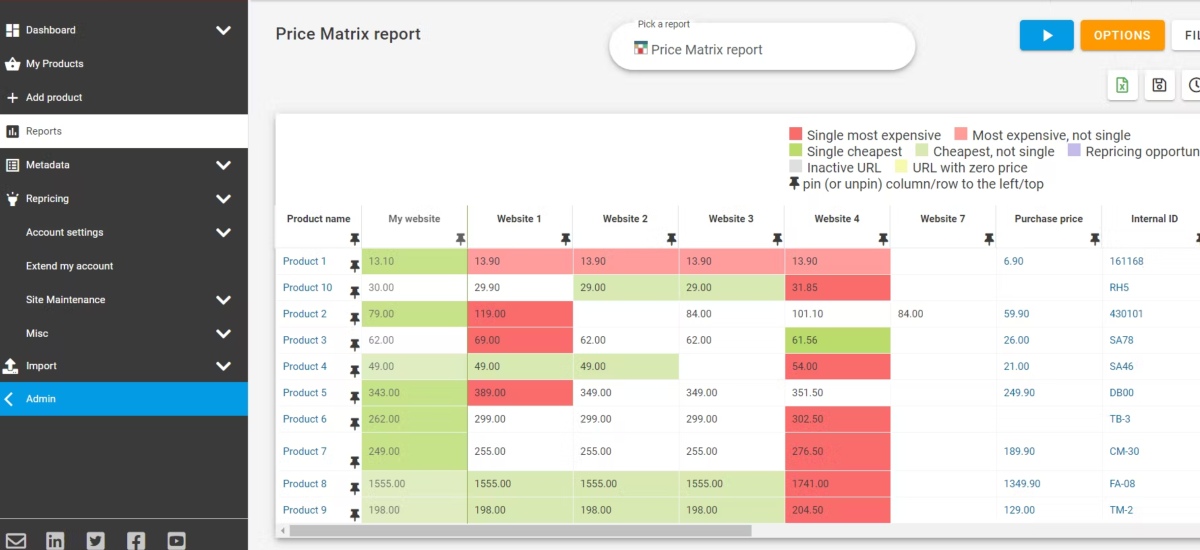1200x550 pixels.
Task: Click the orange OPTIONS button
Action: pyautogui.click(x=1122, y=35)
